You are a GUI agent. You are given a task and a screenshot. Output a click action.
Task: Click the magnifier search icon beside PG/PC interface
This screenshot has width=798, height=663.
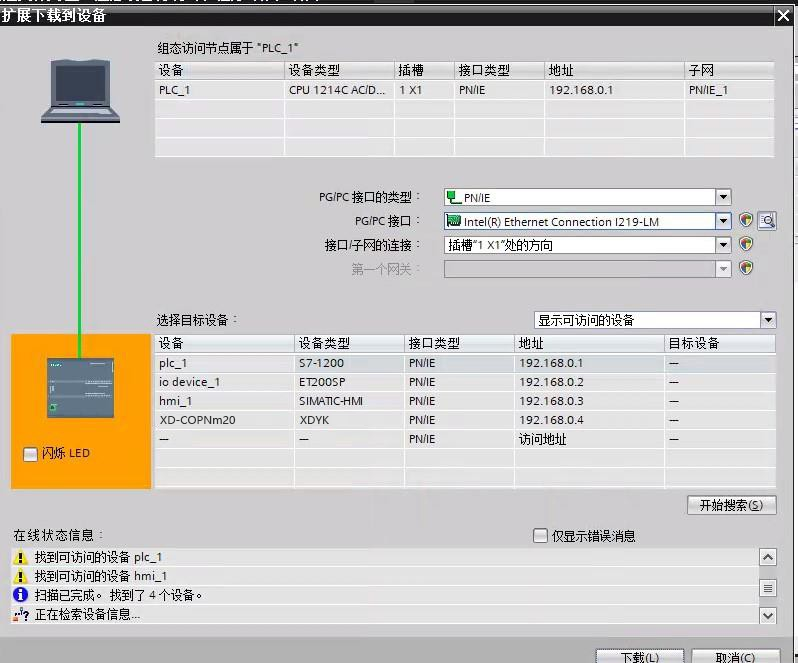click(767, 221)
